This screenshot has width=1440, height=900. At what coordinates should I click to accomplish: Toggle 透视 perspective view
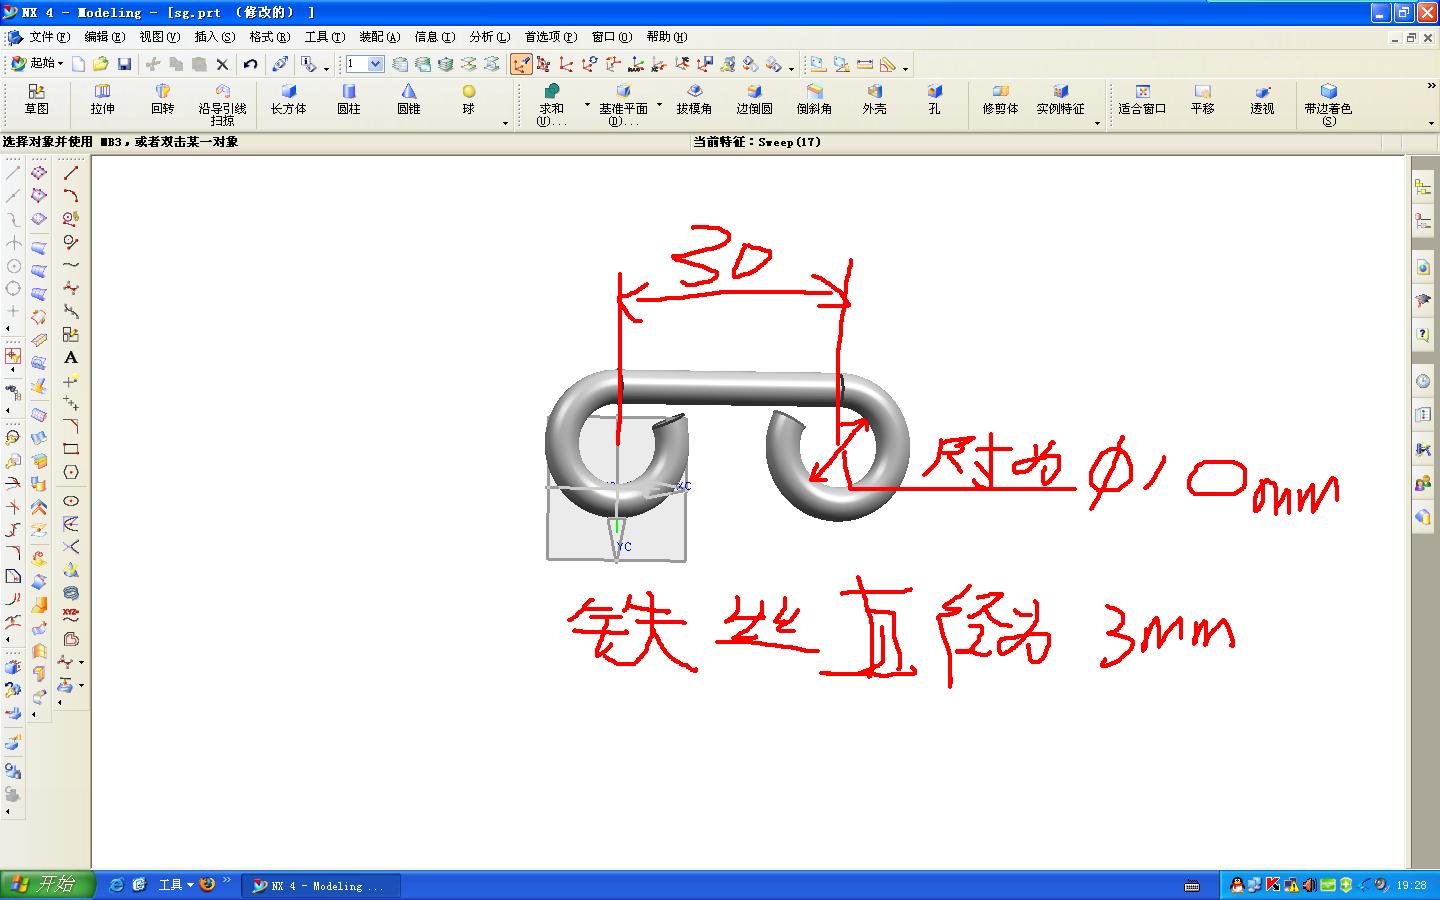tap(1262, 99)
